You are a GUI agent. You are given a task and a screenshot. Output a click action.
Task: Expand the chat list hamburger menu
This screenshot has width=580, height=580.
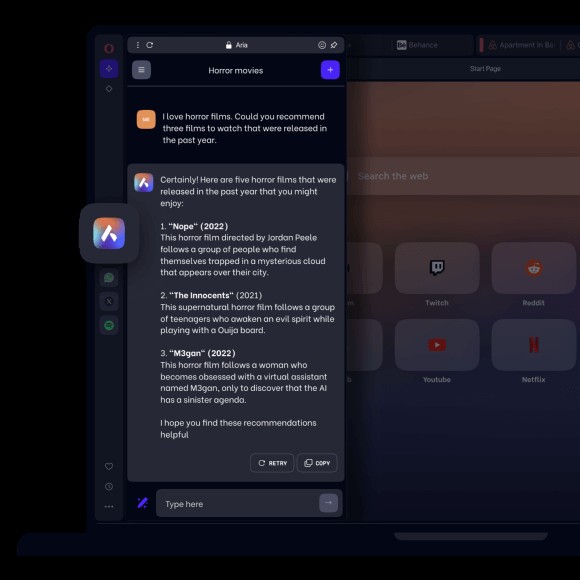pyautogui.click(x=141, y=70)
